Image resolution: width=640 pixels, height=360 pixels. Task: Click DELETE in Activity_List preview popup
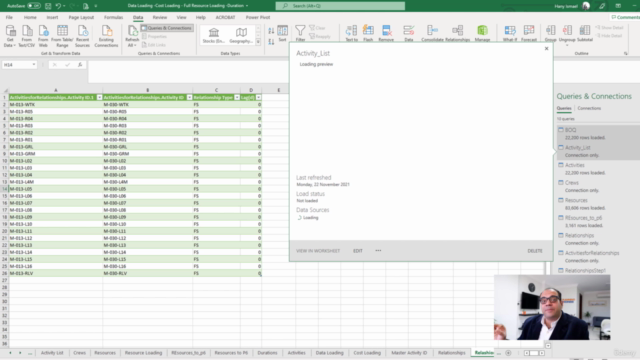(535, 251)
